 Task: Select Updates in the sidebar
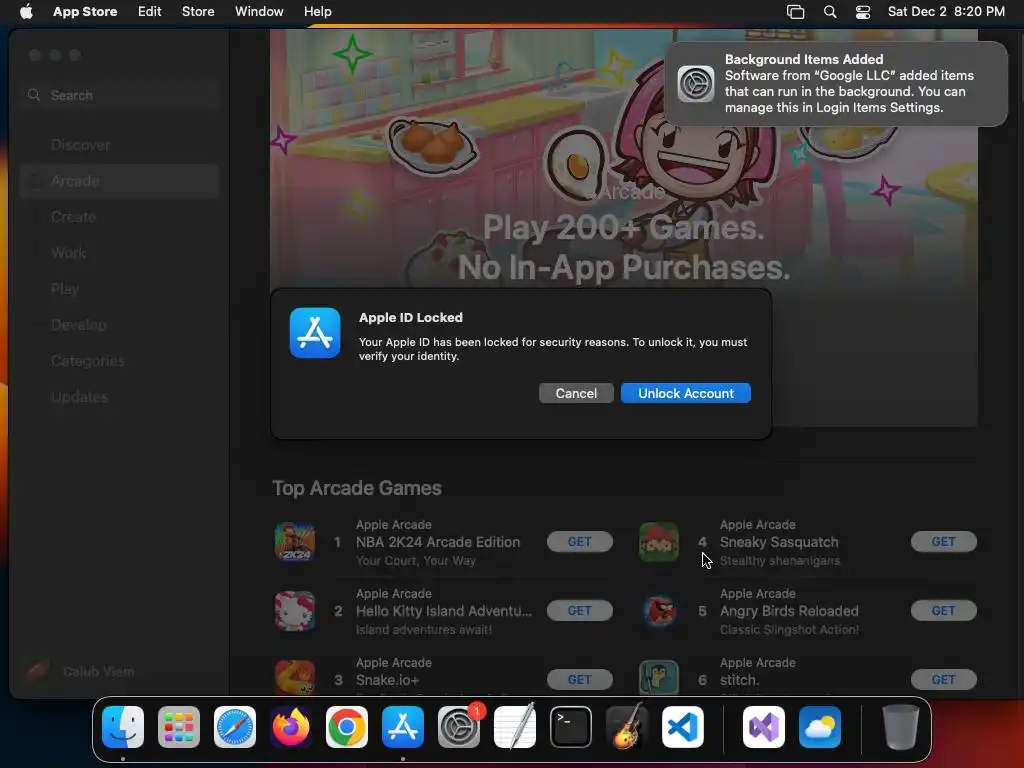[x=119, y=396]
